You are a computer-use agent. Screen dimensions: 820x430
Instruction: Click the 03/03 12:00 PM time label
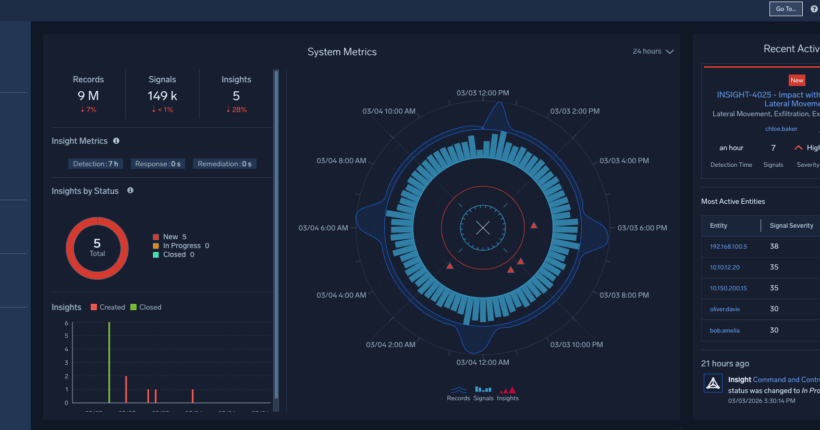482,93
